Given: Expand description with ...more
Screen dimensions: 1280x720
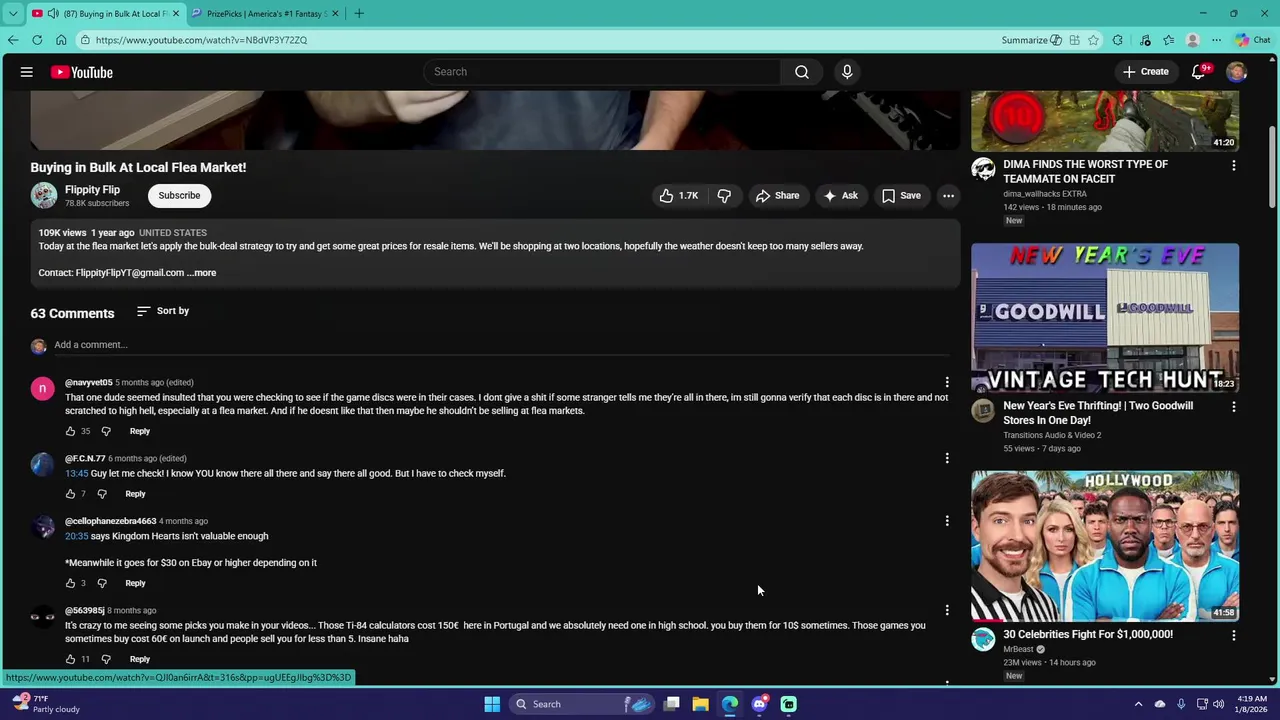Looking at the screenshot, I should pyautogui.click(x=201, y=273).
